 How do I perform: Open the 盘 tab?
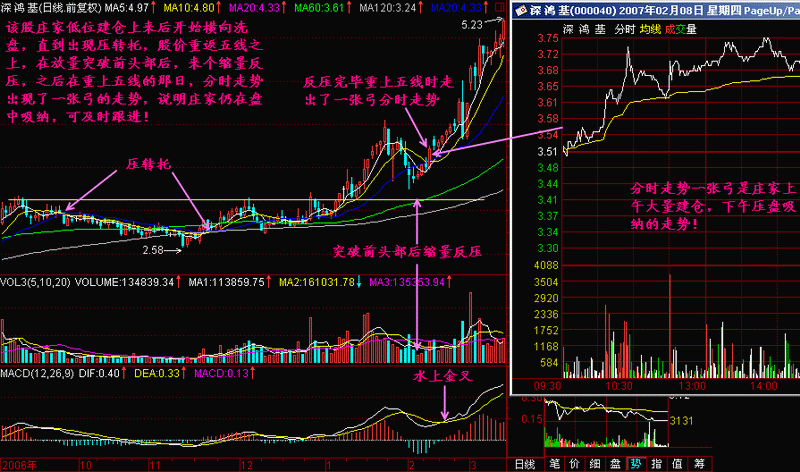click(x=615, y=464)
